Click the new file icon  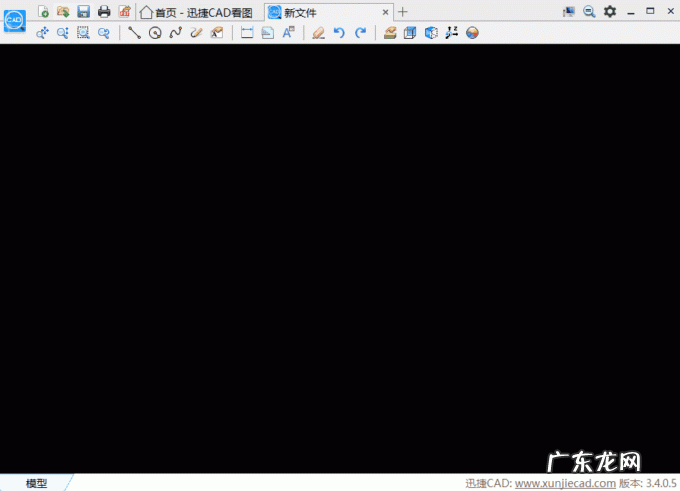(43, 12)
